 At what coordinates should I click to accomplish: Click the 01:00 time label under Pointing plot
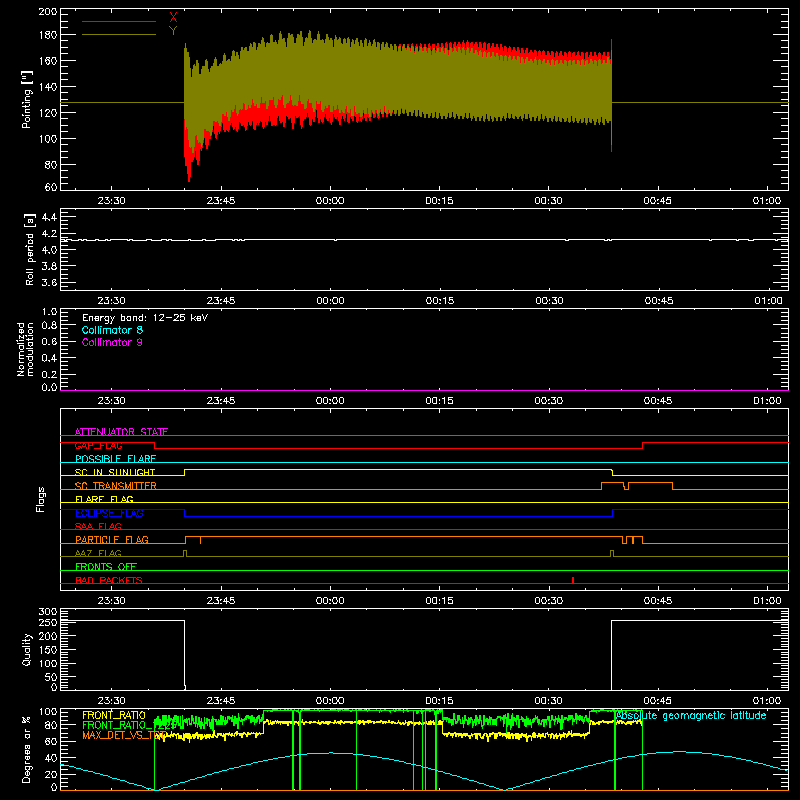coord(767,201)
